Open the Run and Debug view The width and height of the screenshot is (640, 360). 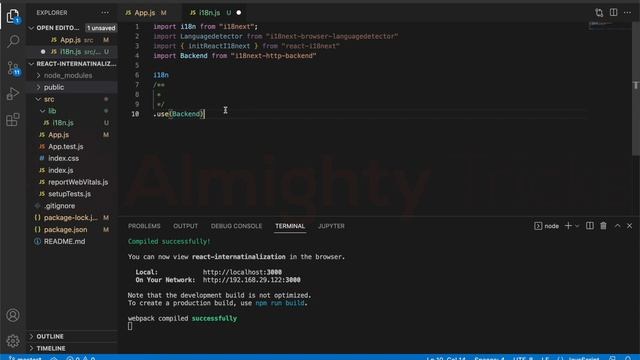(x=13, y=94)
